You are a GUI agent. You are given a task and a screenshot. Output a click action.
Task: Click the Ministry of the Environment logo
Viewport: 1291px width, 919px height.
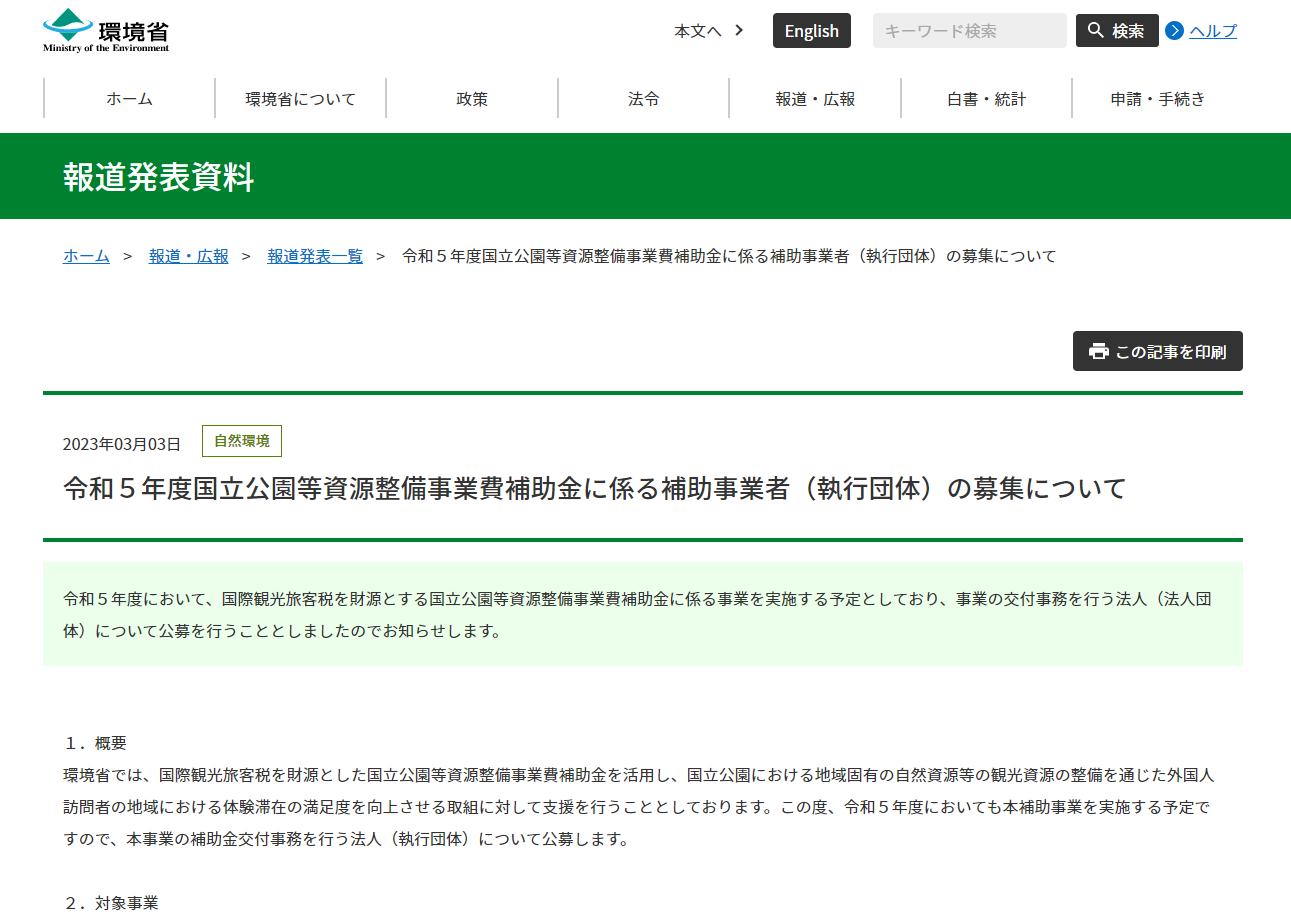pos(106,30)
